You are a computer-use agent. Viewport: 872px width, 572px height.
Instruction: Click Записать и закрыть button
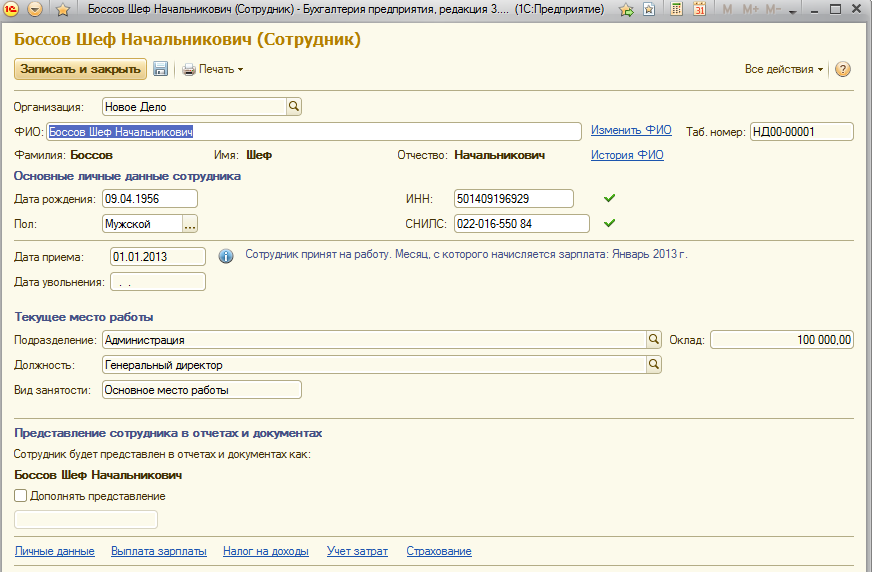(81, 69)
